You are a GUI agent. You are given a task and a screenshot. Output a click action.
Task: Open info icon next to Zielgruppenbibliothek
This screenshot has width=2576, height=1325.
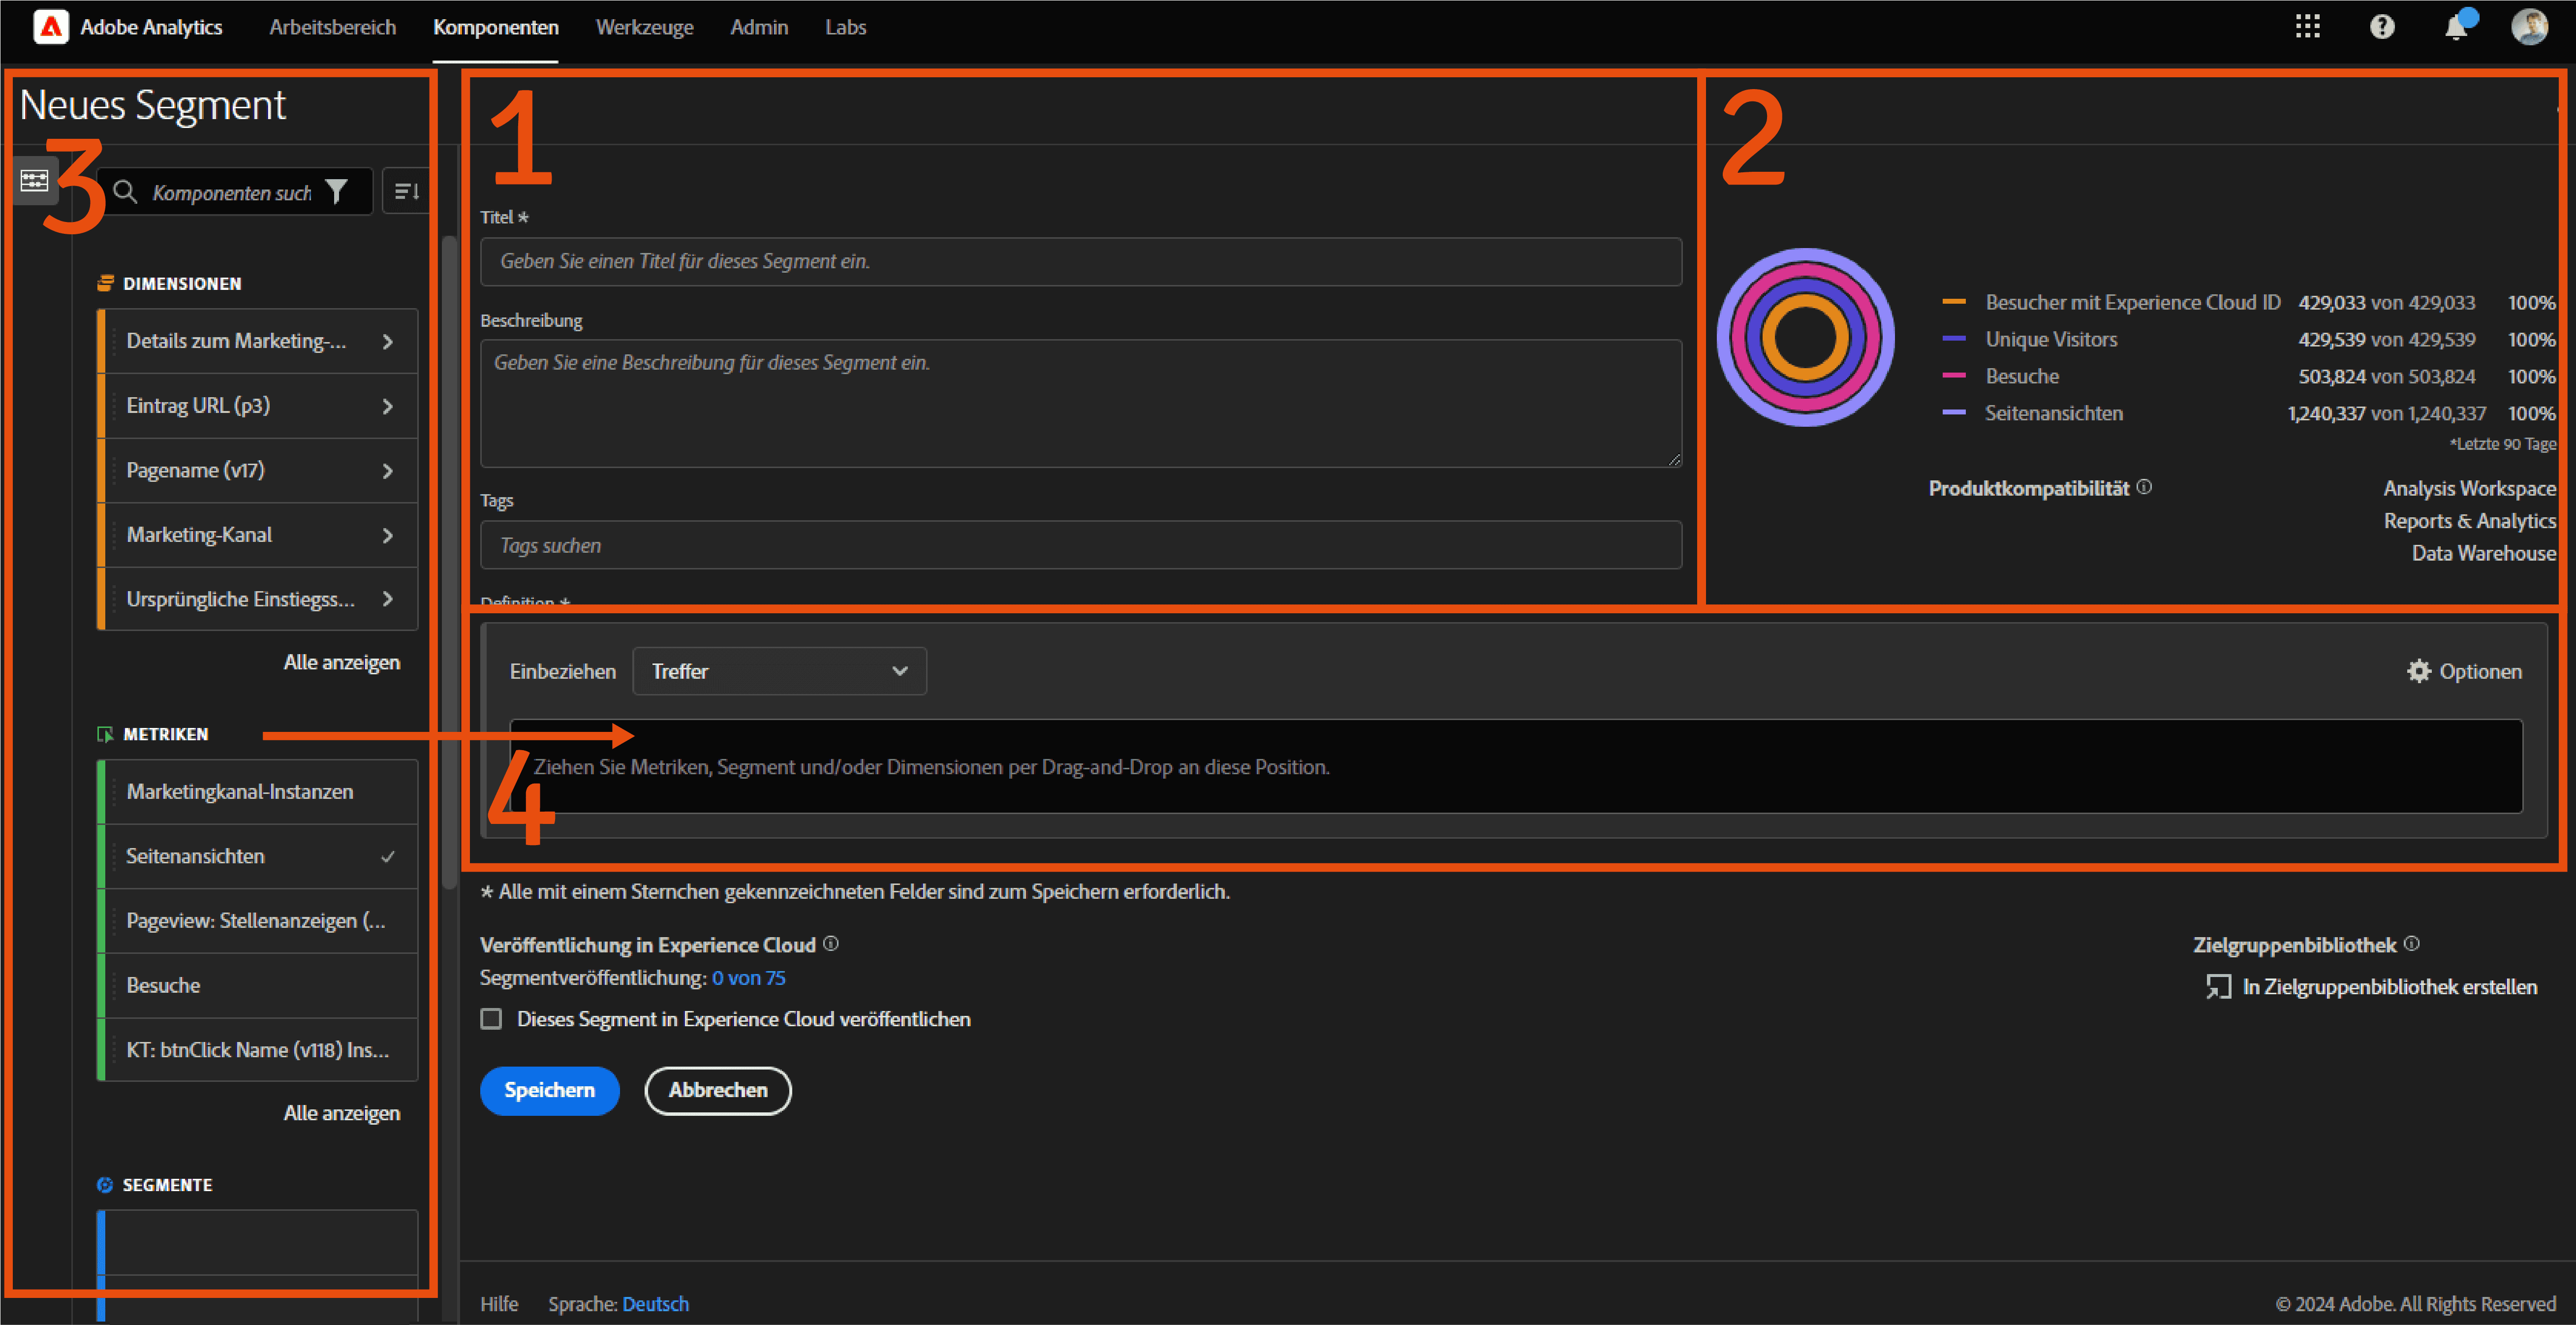pyautogui.click(x=2412, y=944)
